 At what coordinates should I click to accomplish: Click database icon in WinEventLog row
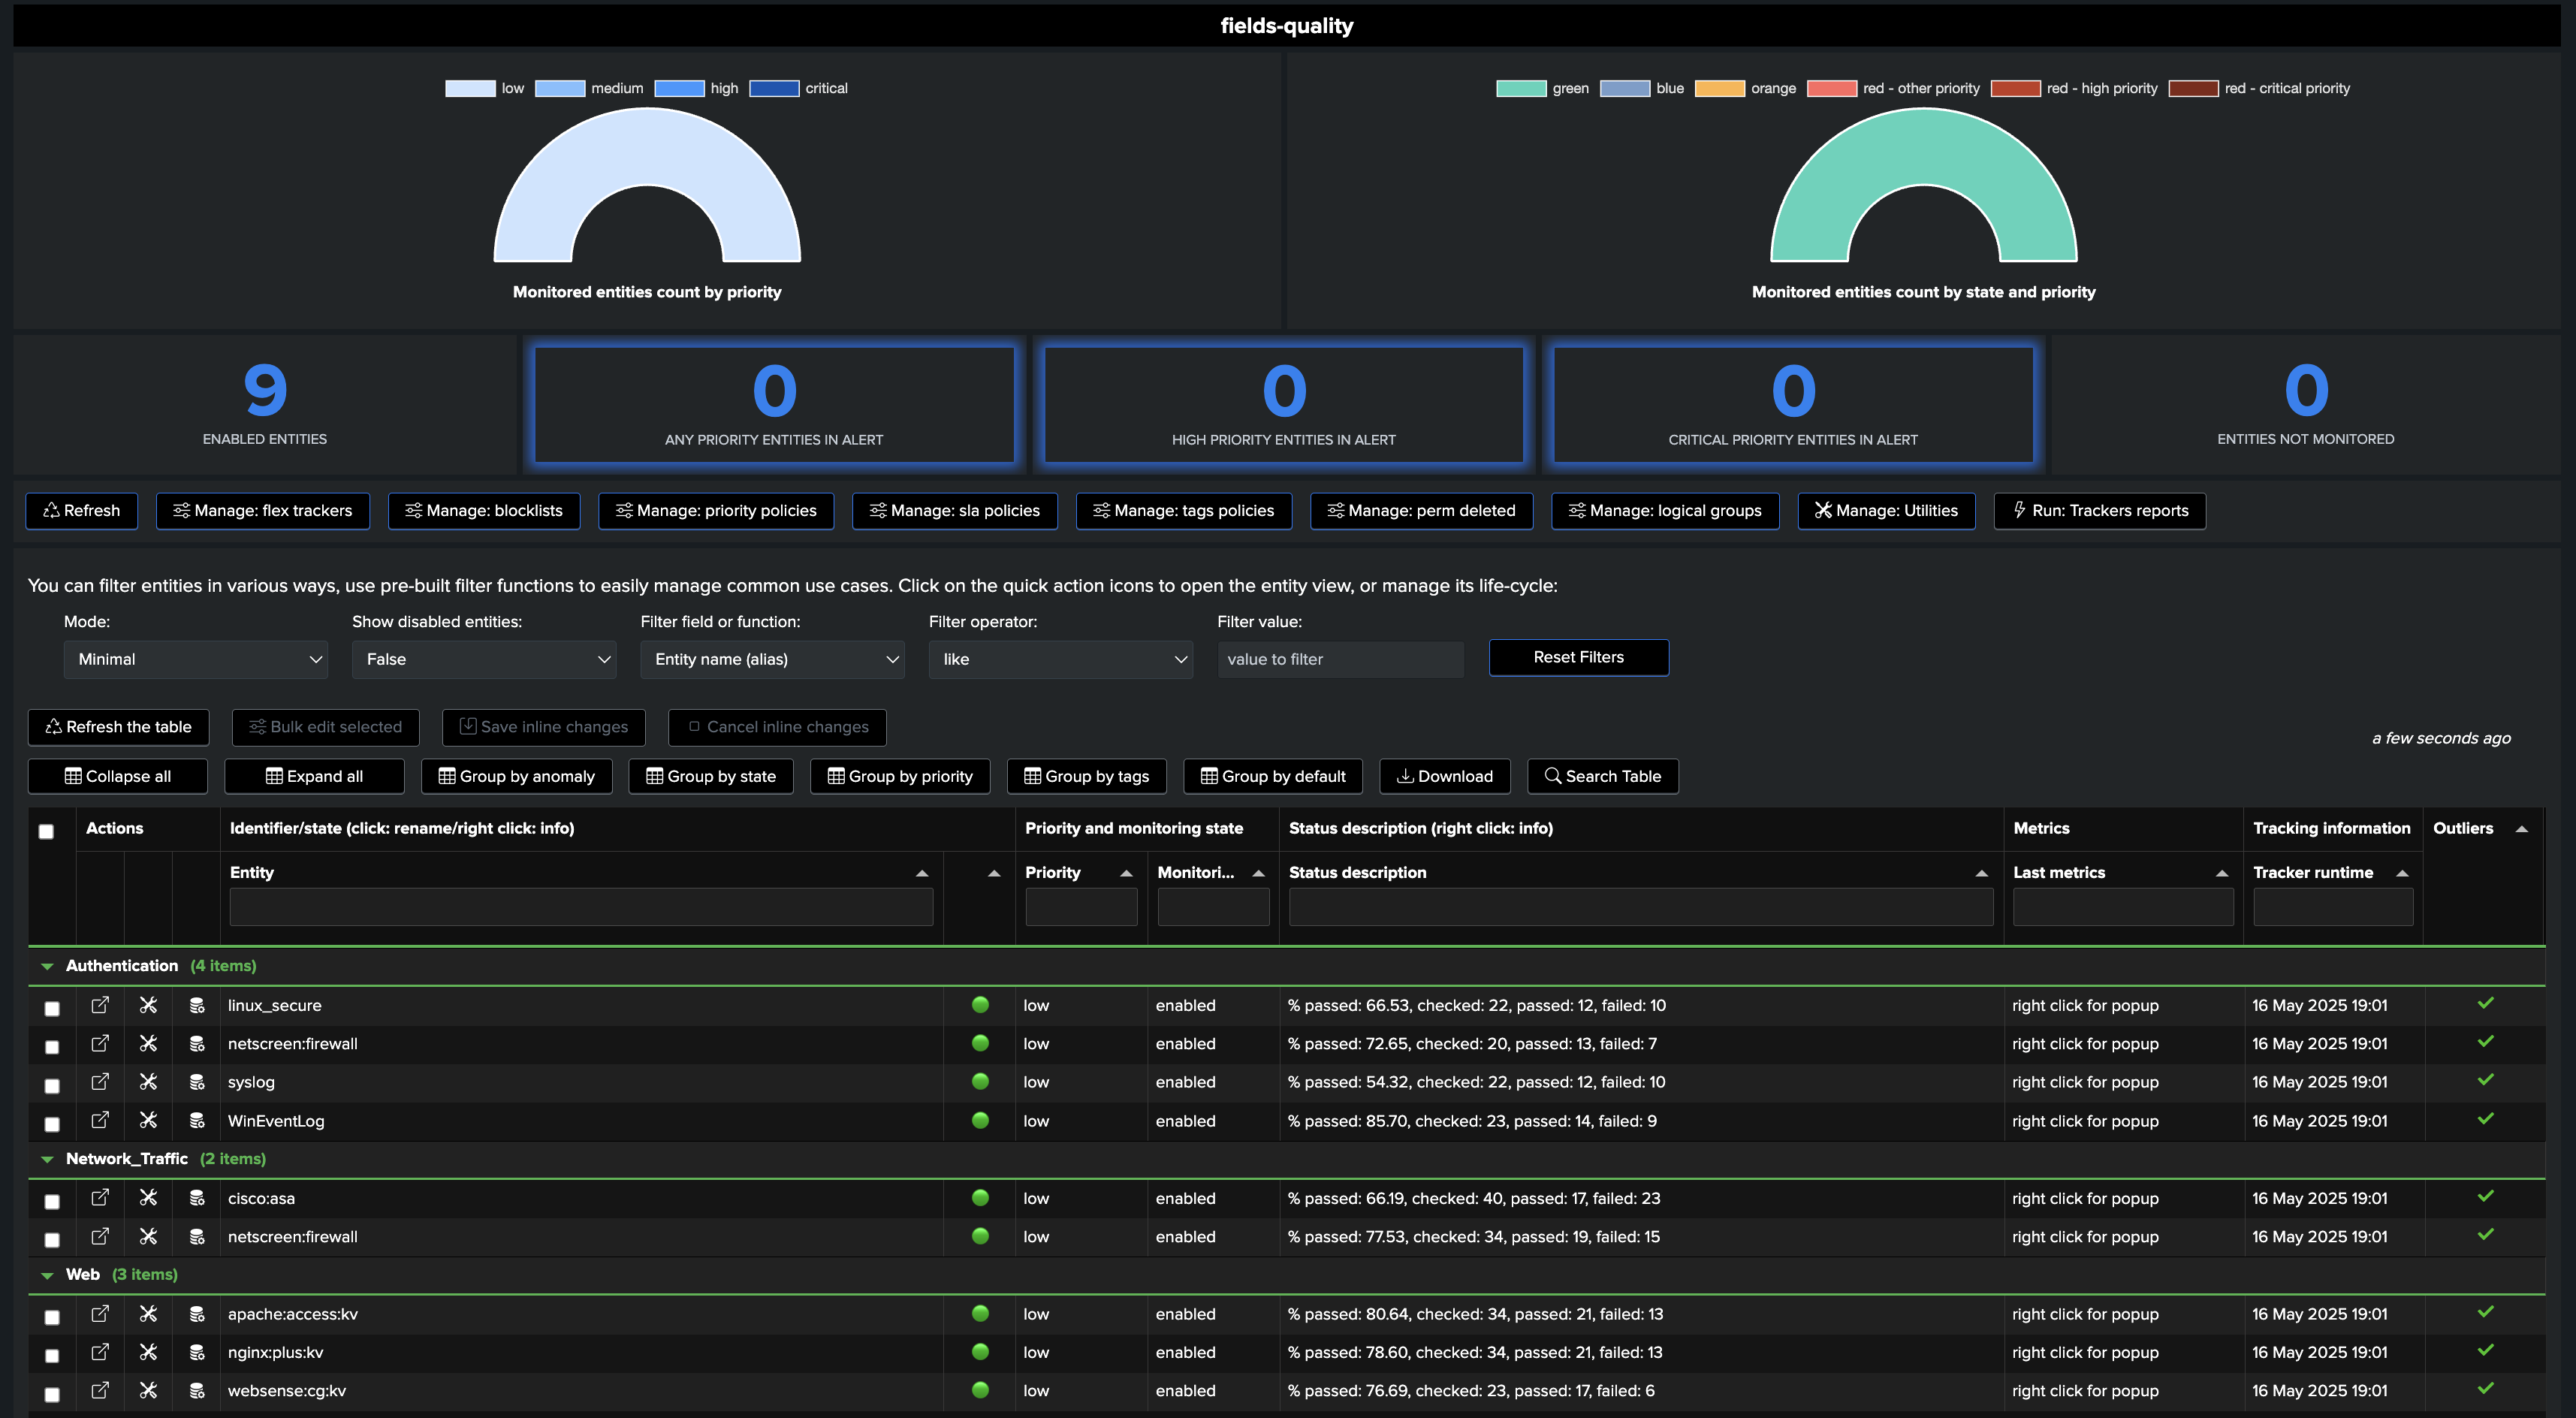click(197, 1120)
